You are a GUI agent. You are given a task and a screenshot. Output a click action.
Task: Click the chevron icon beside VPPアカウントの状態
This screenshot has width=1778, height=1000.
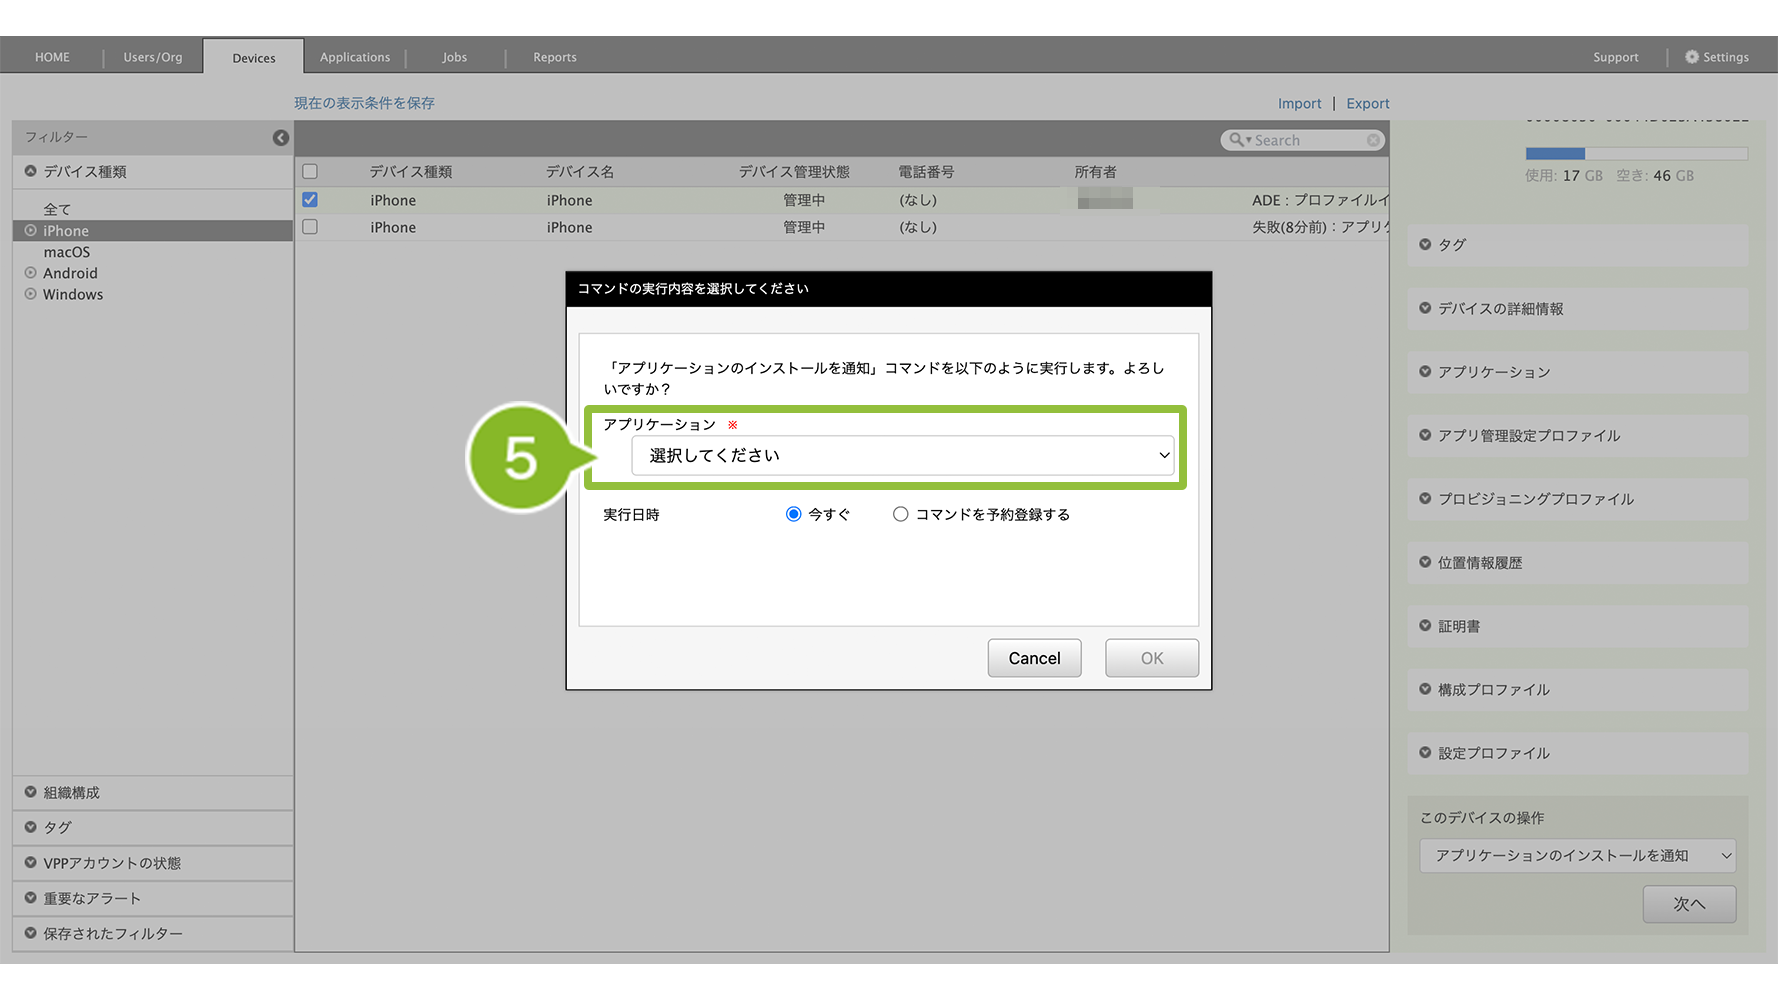31,862
